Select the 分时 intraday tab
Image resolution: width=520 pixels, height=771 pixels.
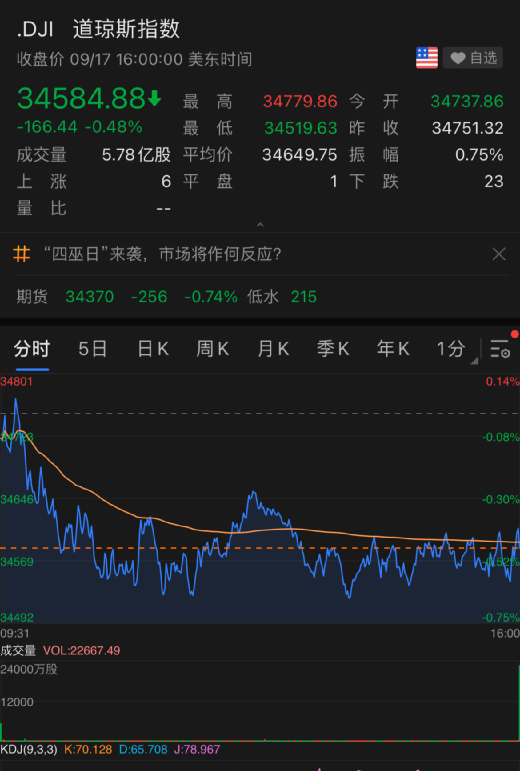pos(32,349)
